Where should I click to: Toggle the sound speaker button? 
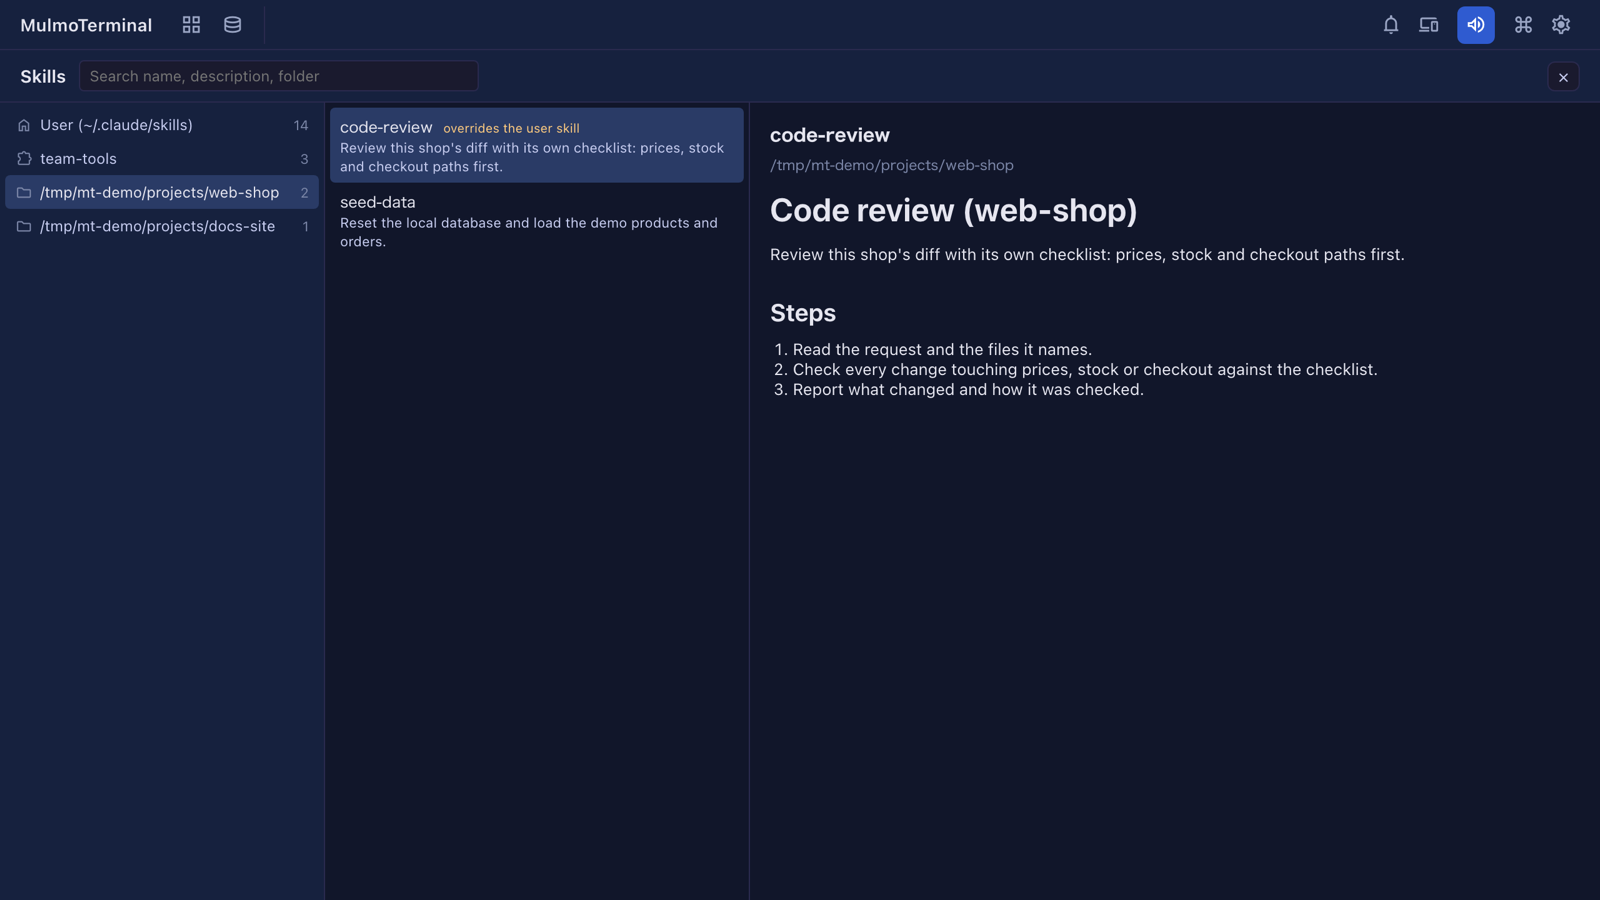1475,25
